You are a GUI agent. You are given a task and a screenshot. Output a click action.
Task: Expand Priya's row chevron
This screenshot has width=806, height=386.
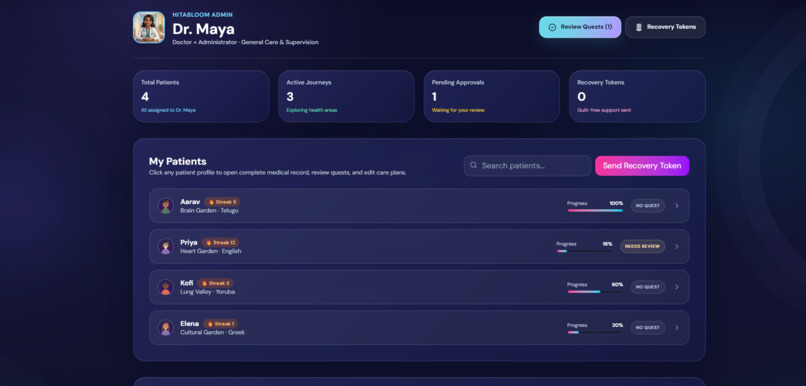(676, 246)
